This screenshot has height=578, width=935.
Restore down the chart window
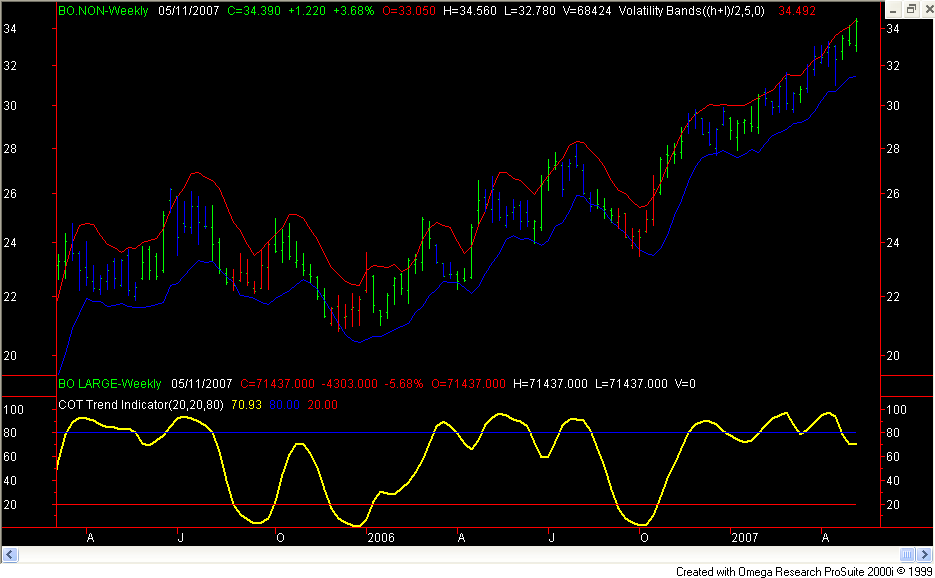coord(911,10)
